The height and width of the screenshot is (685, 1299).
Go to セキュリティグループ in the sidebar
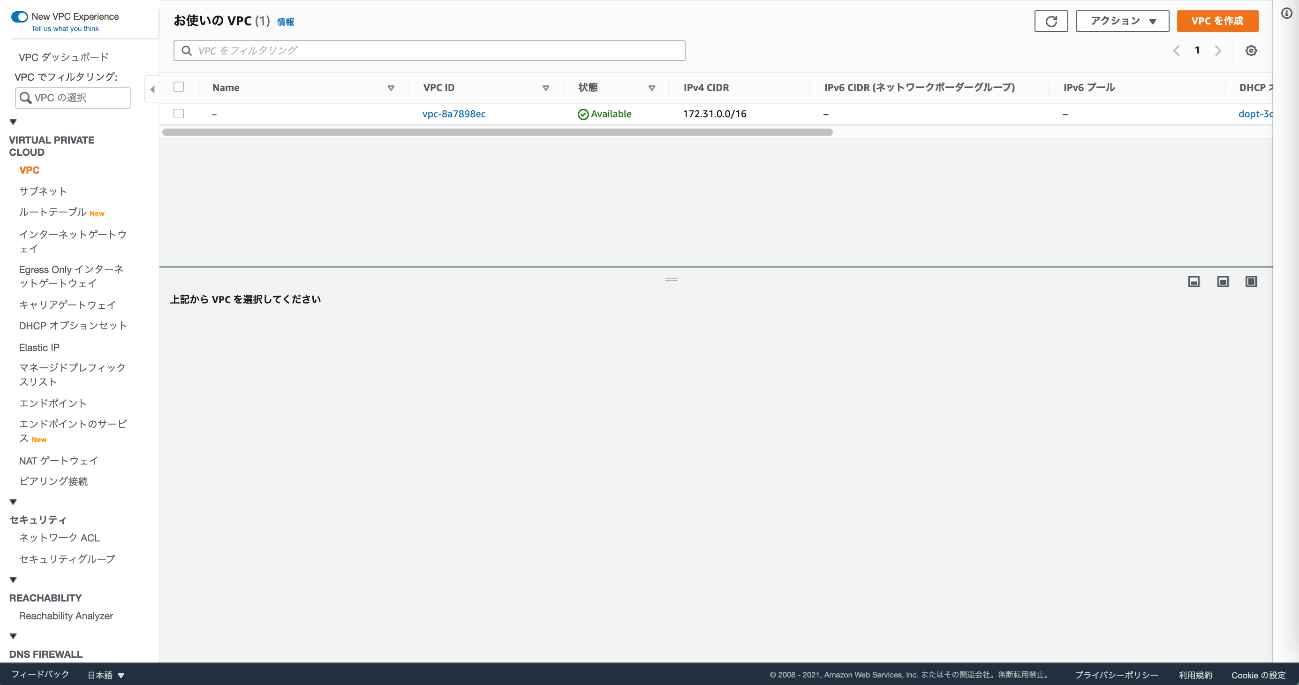[67, 559]
